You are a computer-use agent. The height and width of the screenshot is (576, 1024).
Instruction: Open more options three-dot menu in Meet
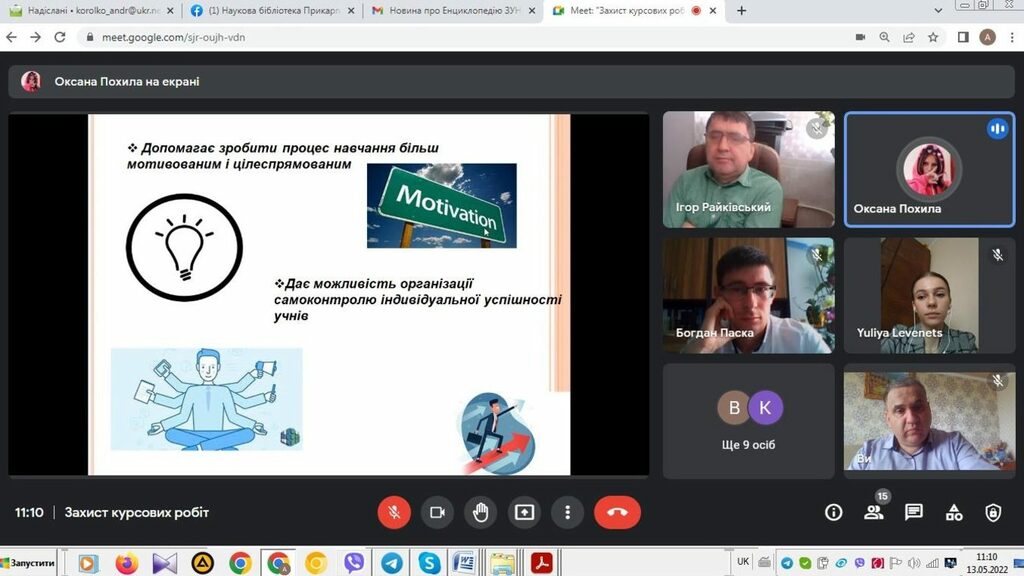[x=567, y=512]
